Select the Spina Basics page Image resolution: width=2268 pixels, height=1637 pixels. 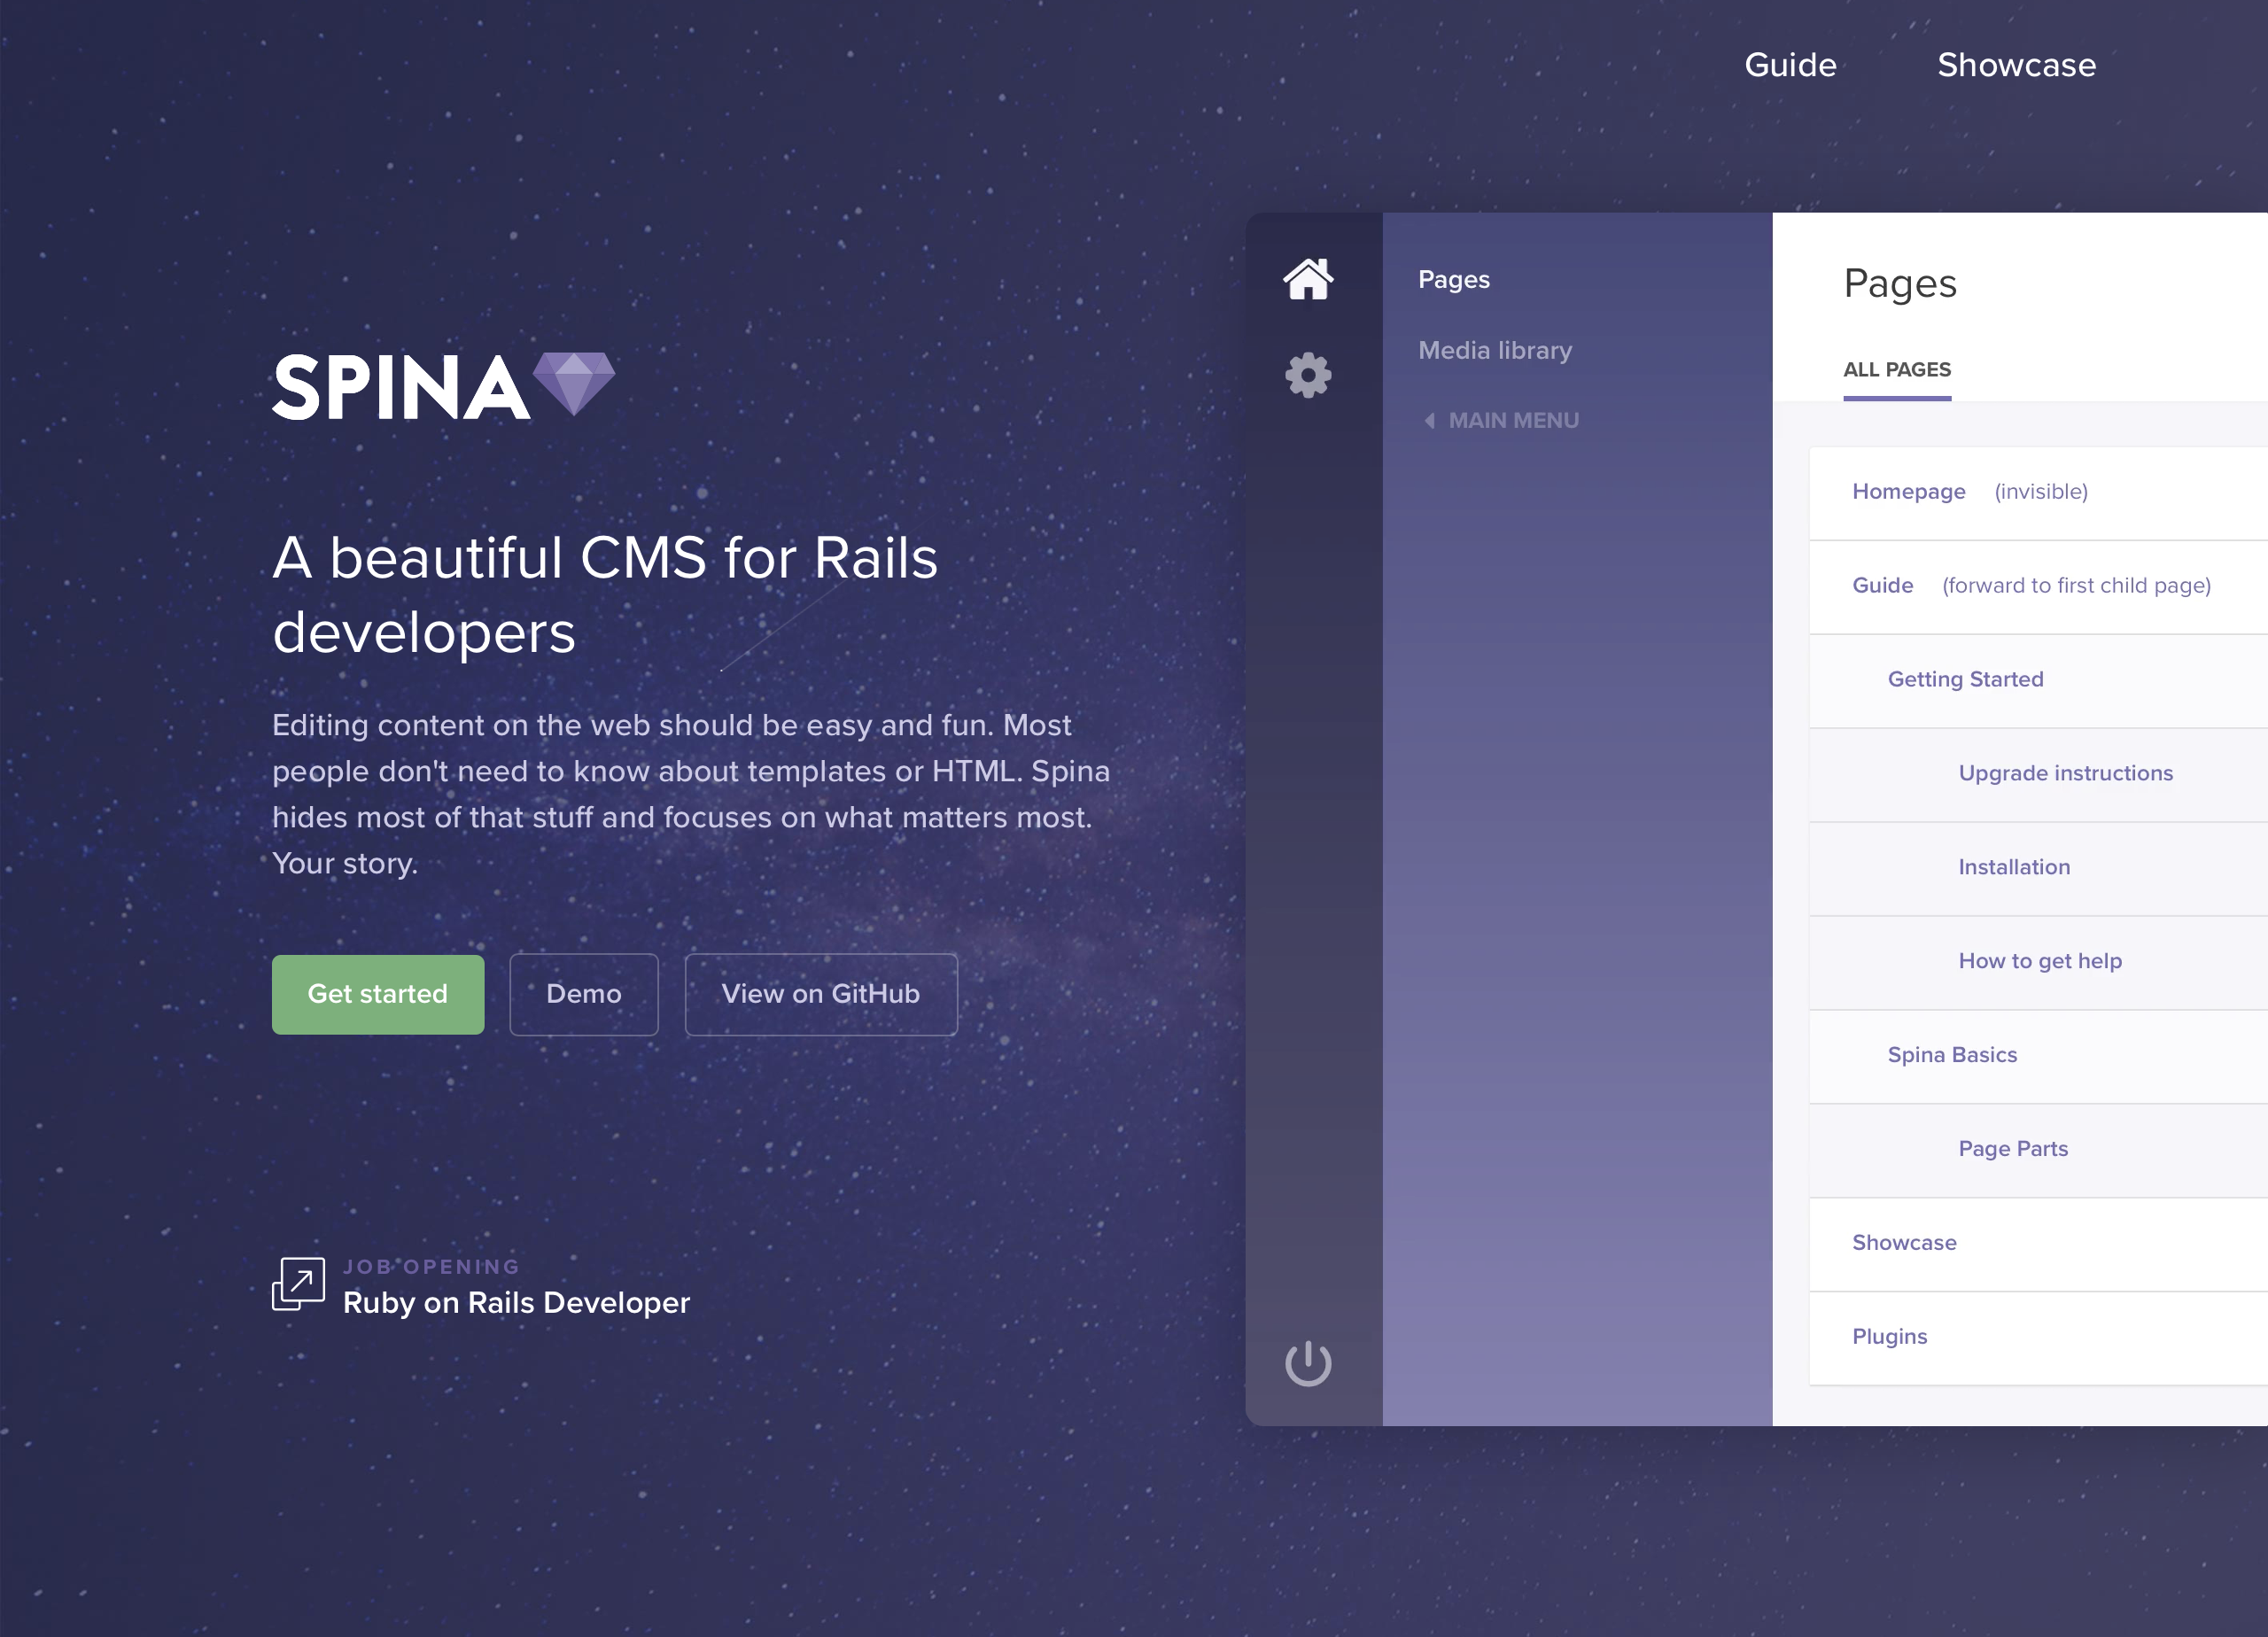[1952, 1054]
